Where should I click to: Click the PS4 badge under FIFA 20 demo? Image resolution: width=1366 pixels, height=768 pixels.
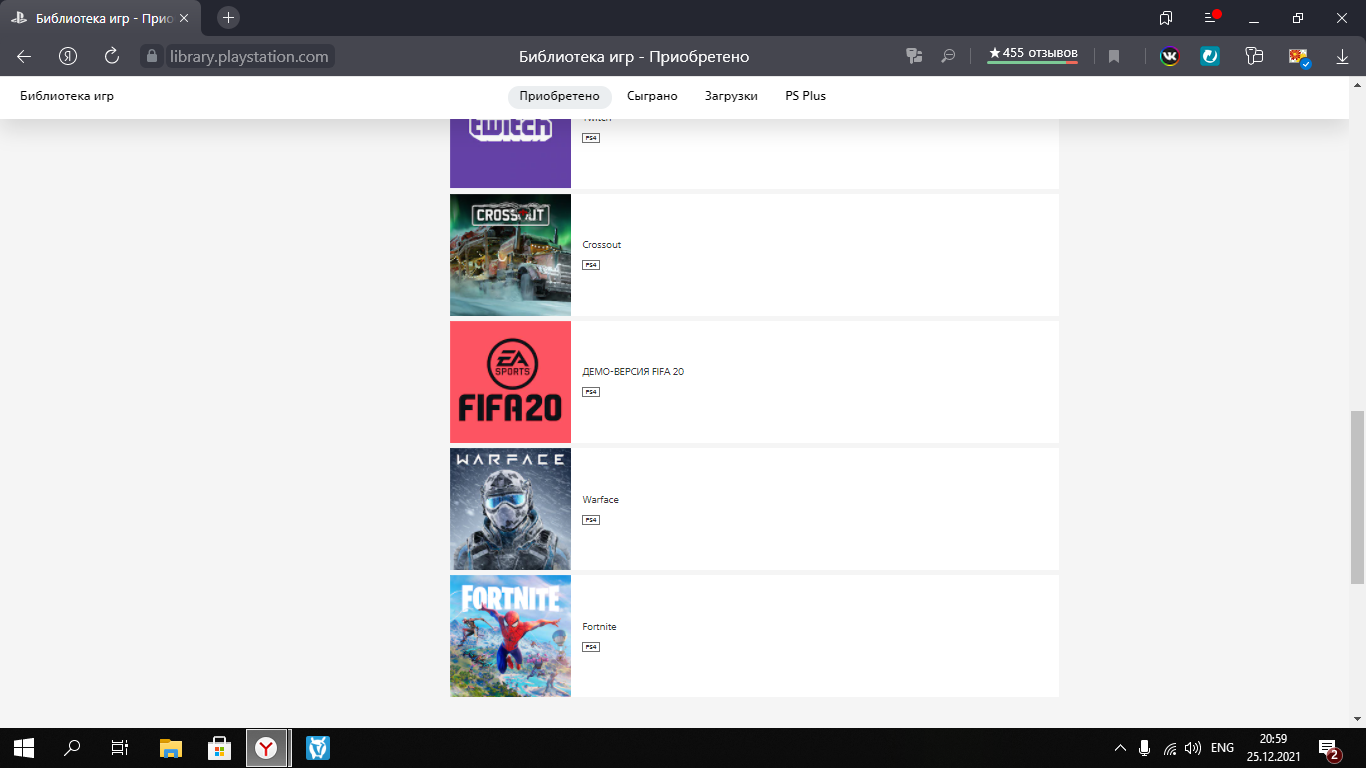(591, 392)
